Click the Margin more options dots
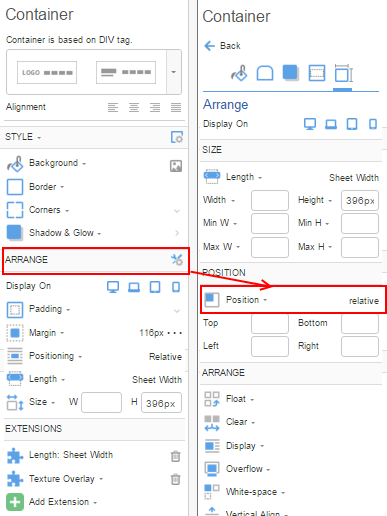 point(175,333)
